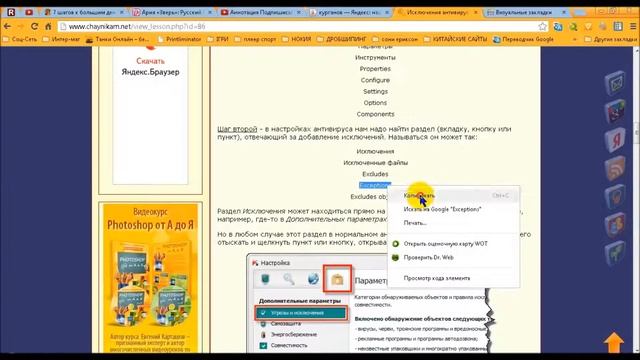Expand the bookmarks bar overflow chevron
This screenshot has width=640, height=360.
575,39
